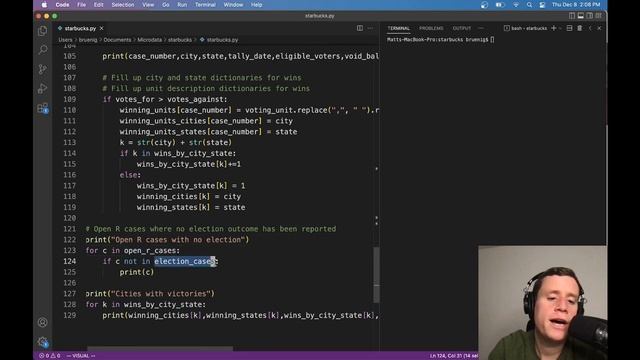Image resolution: width=640 pixels, height=360 pixels.
Task: Open the Code application menu
Action: pos(62,5)
